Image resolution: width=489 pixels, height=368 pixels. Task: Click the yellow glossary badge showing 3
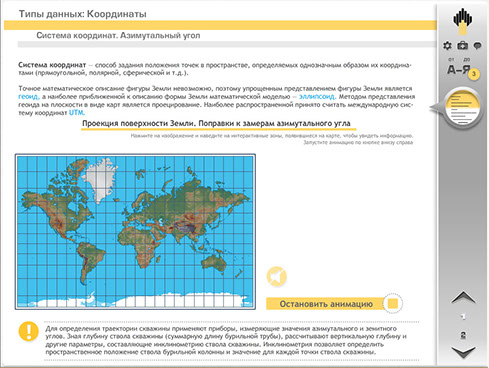[x=474, y=74]
